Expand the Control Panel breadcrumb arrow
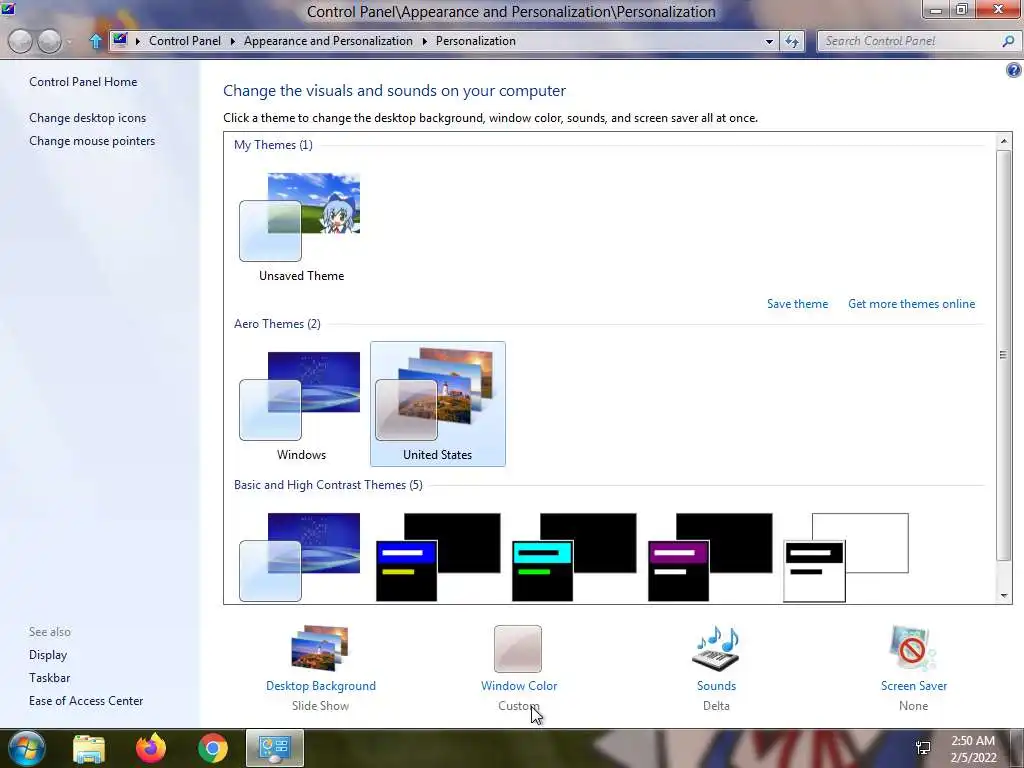Image resolution: width=1024 pixels, height=768 pixels. (x=232, y=41)
